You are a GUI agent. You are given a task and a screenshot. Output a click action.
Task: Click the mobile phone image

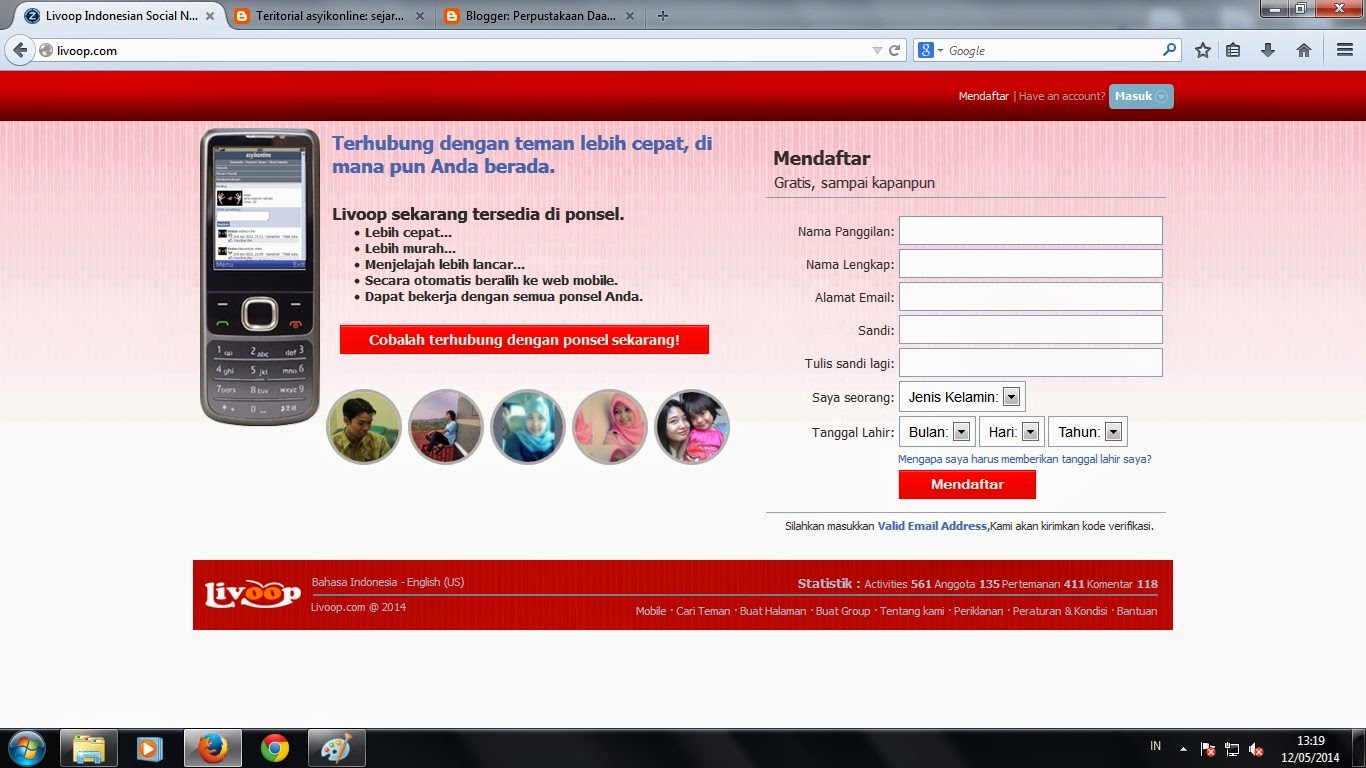(x=259, y=277)
